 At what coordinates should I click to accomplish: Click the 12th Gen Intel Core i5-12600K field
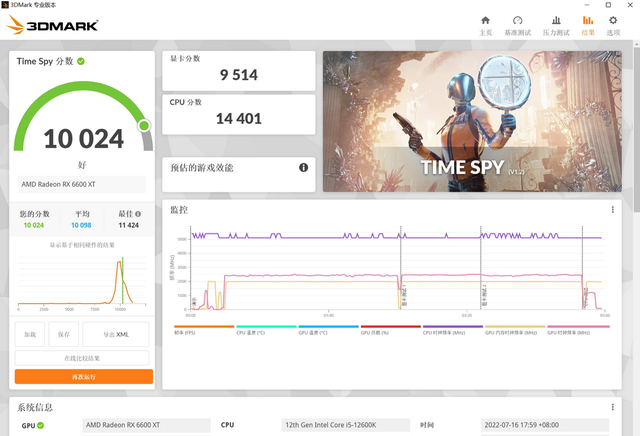tap(346, 425)
